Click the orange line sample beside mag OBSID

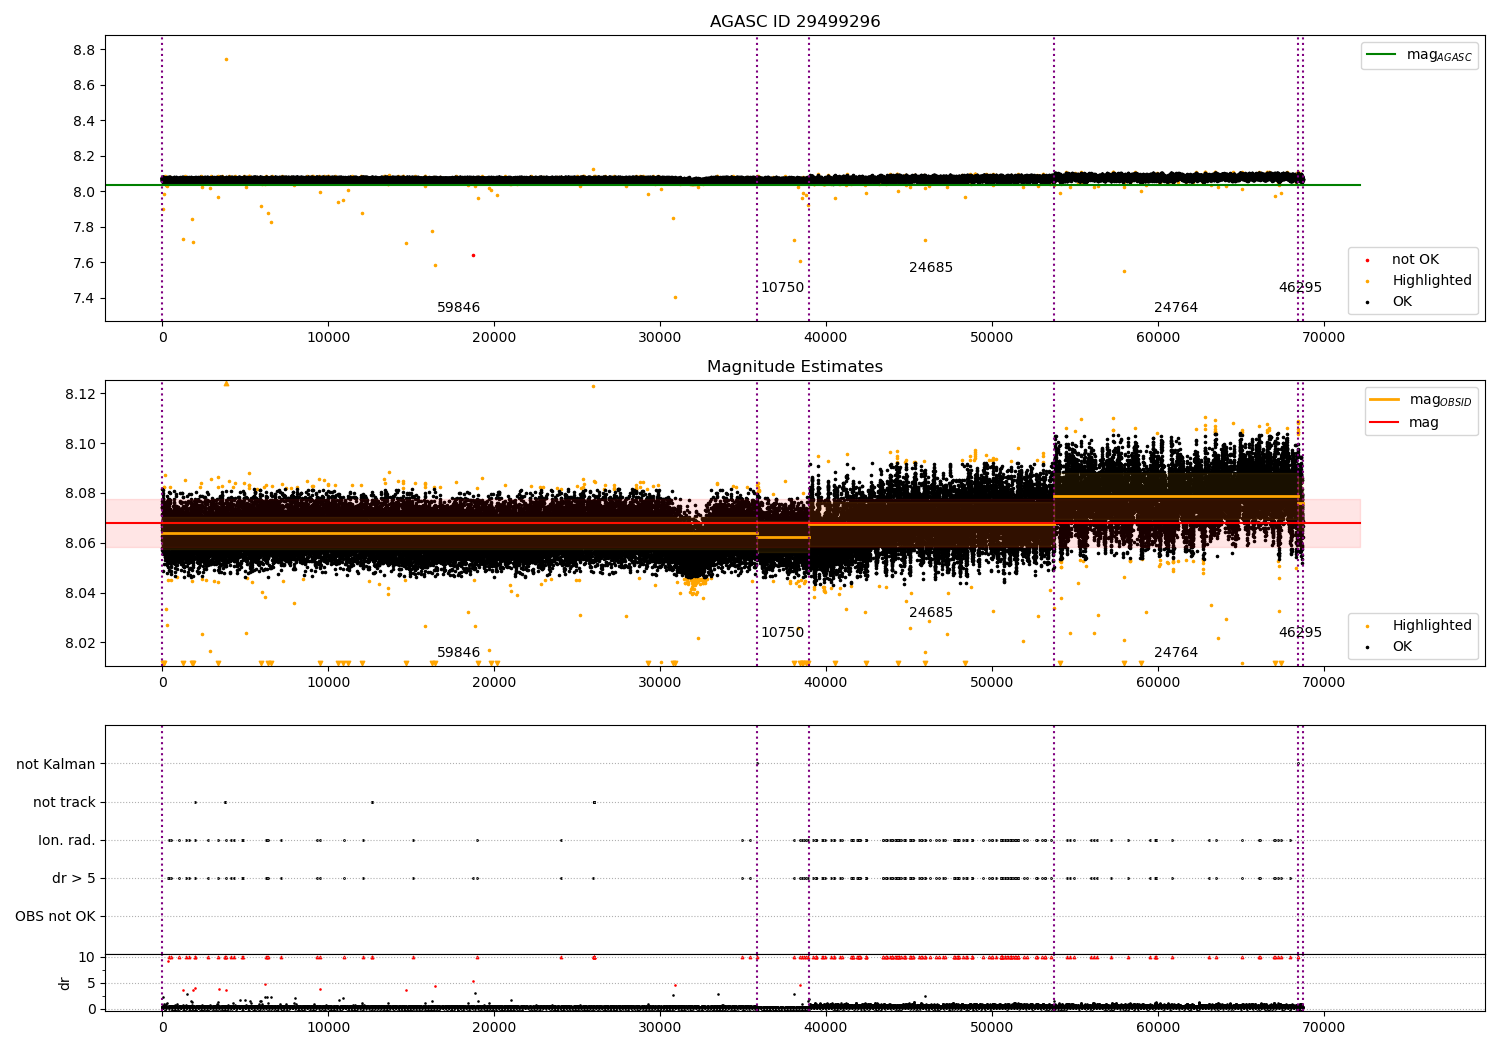pyautogui.click(x=1385, y=400)
